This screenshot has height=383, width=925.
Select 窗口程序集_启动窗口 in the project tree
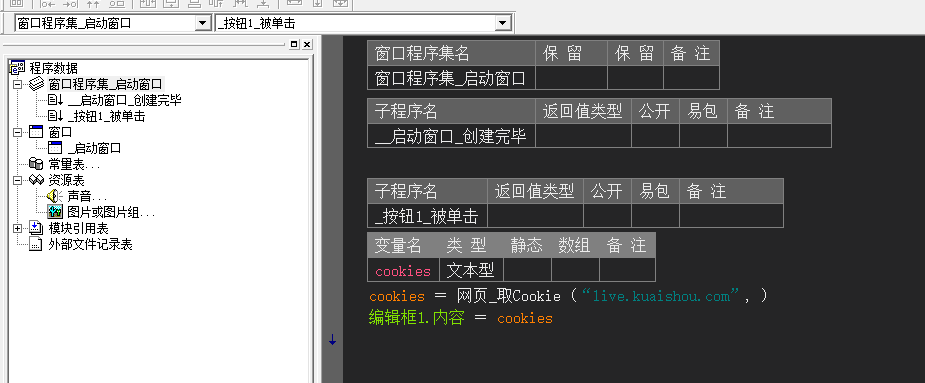[105, 84]
